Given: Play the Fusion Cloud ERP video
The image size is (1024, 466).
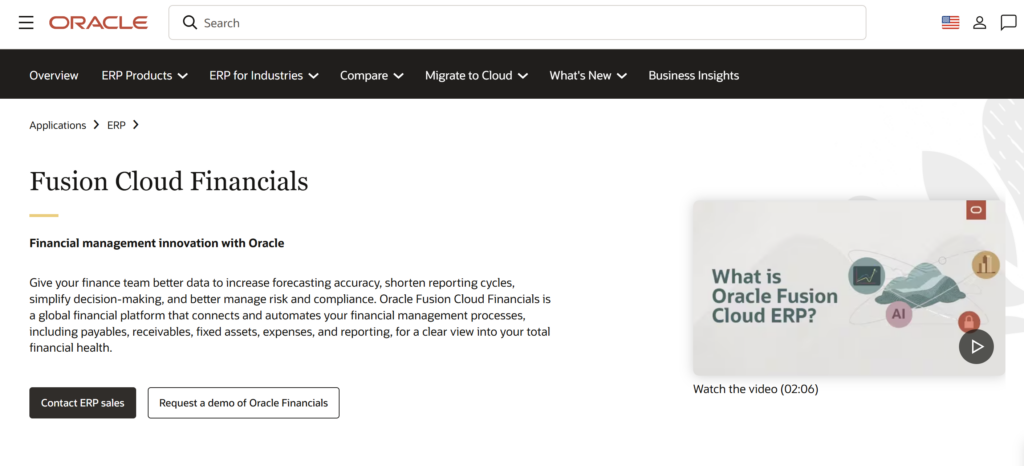Looking at the screenshot, I should [x=976, y=347].
